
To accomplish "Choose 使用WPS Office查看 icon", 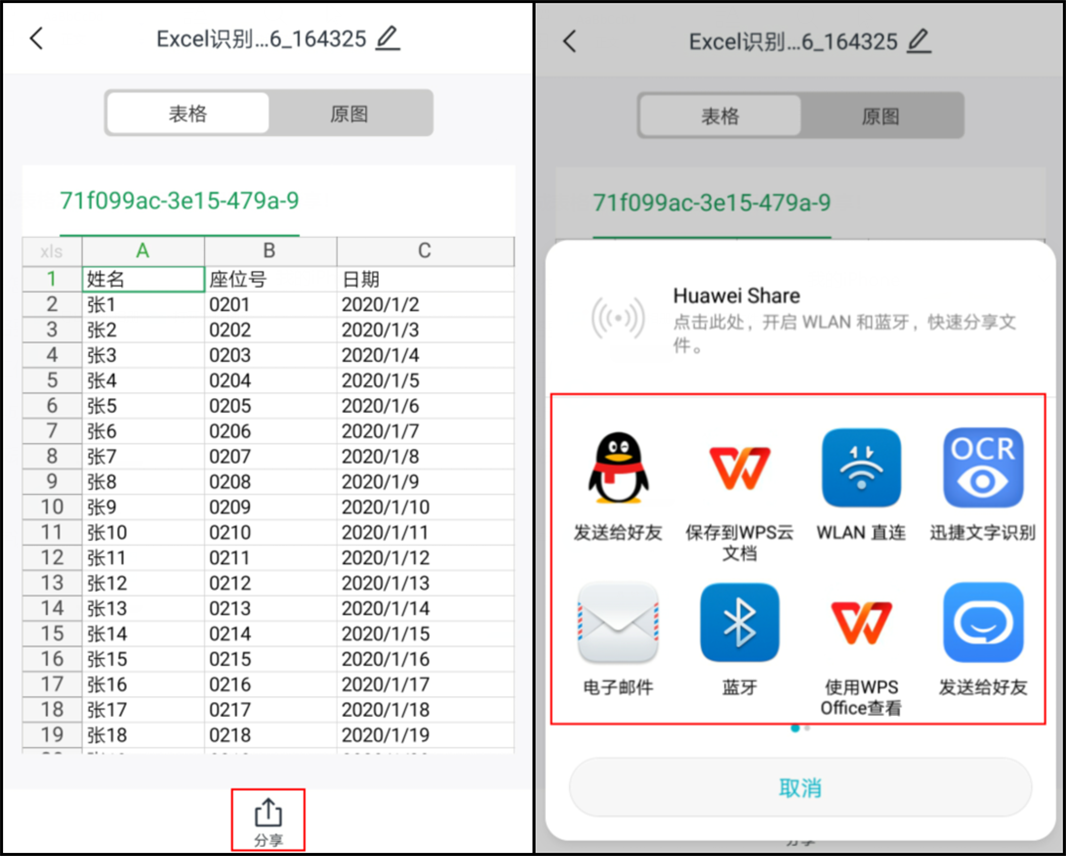I will tap(861, 622).
